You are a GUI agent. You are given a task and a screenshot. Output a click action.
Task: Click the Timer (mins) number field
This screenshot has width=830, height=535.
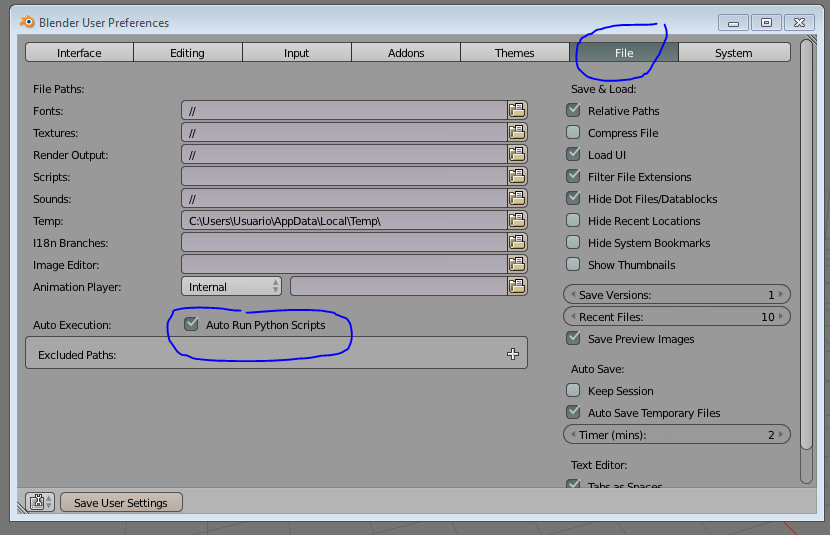pos(677,434)
